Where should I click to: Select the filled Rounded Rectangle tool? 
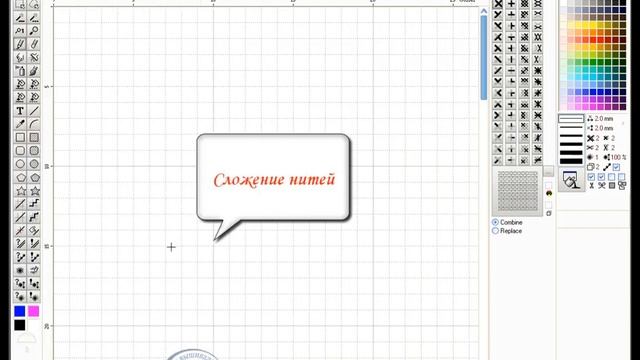click(34, 151)
